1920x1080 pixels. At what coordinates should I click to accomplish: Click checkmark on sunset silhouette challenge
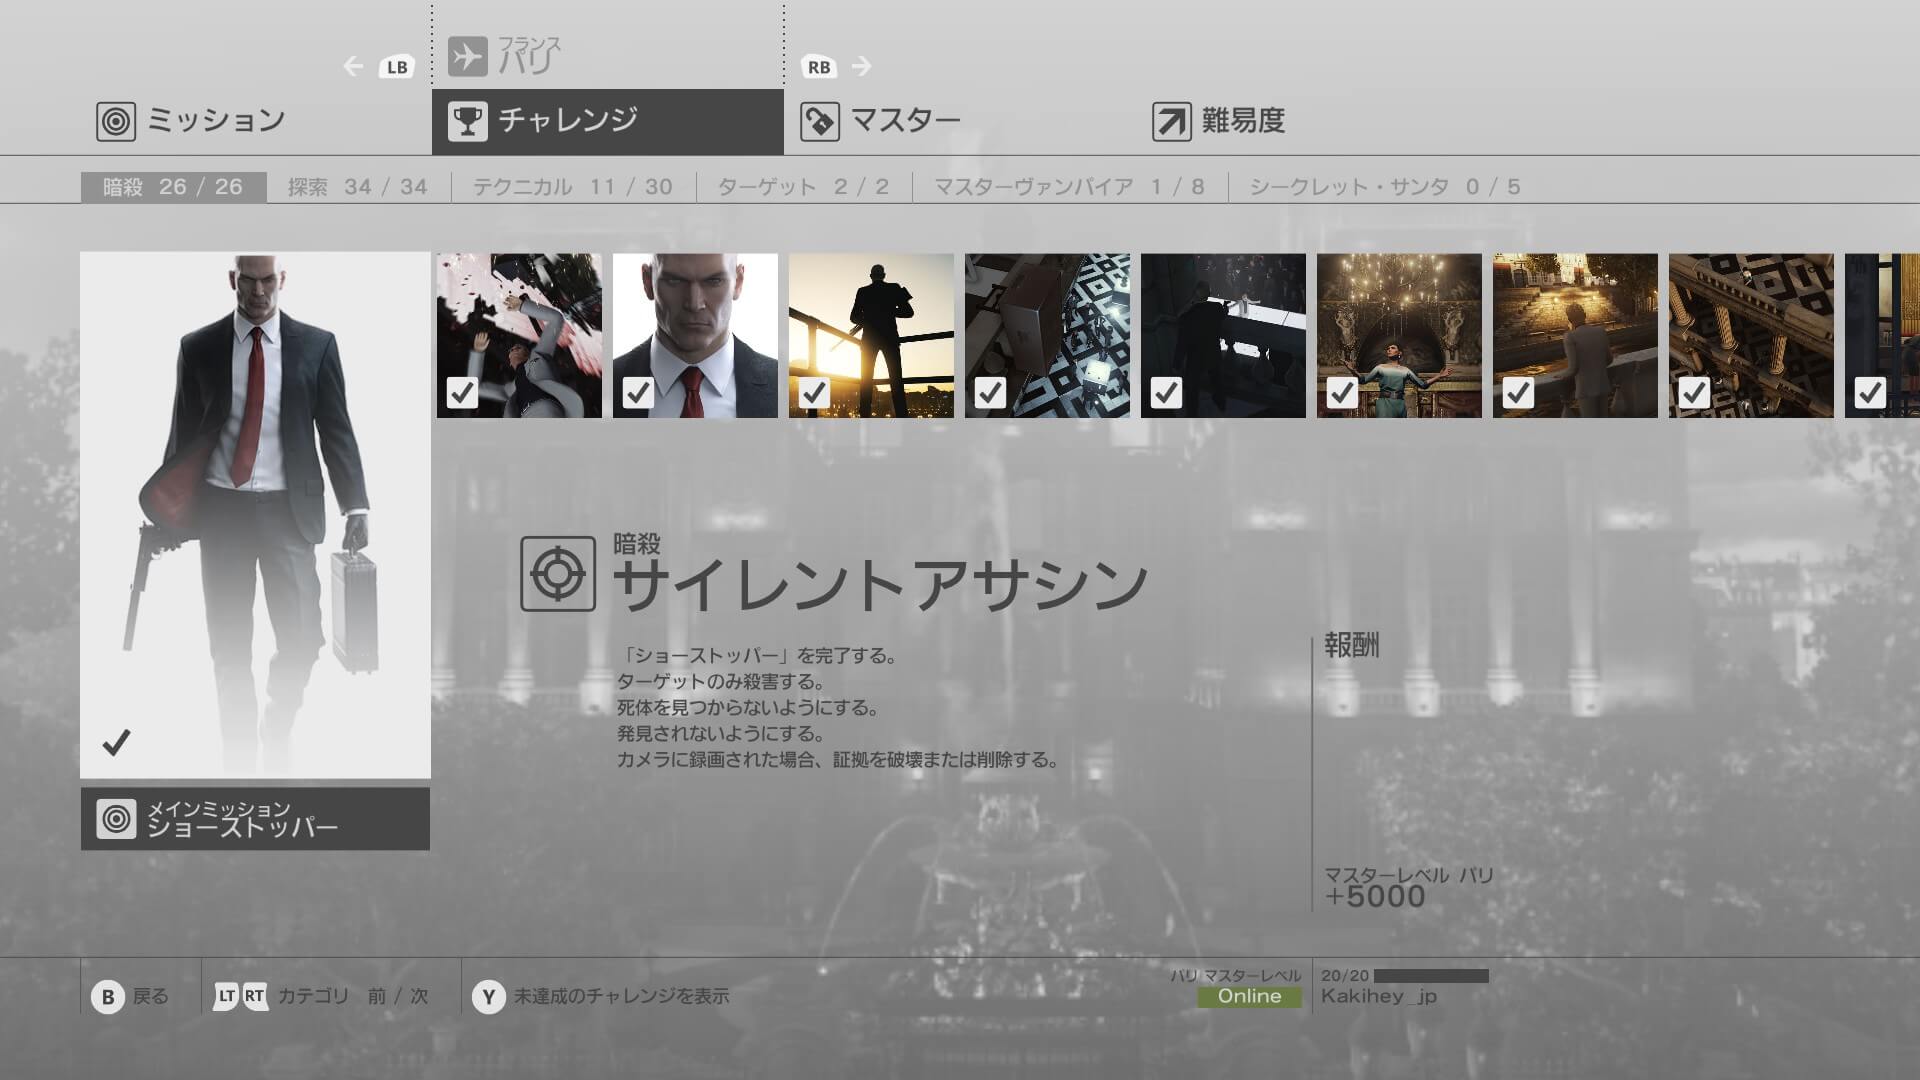(814, 393)
